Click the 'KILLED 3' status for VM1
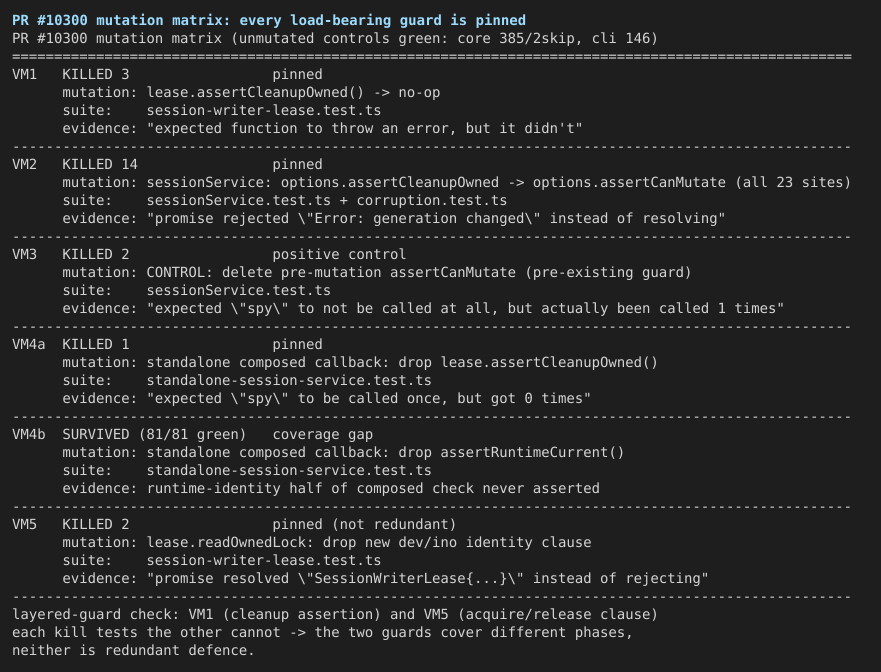The height and width of the screenshot is (672, 881). pyautogui.click(x=96, y=74)
